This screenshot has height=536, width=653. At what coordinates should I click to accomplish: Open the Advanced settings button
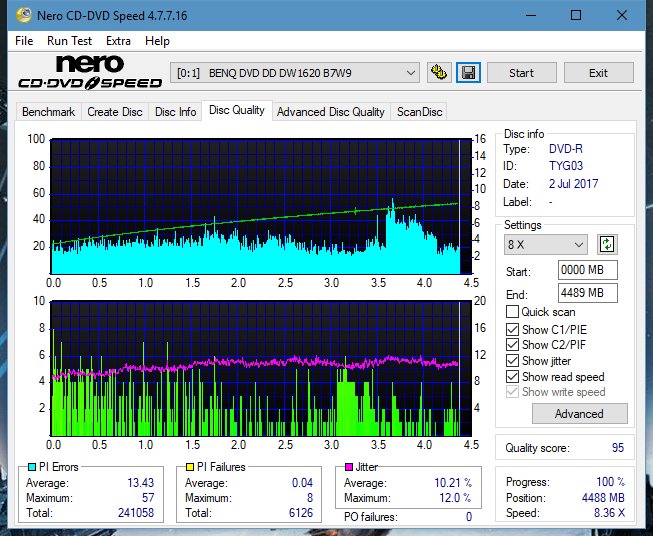[x=579, y=414]
